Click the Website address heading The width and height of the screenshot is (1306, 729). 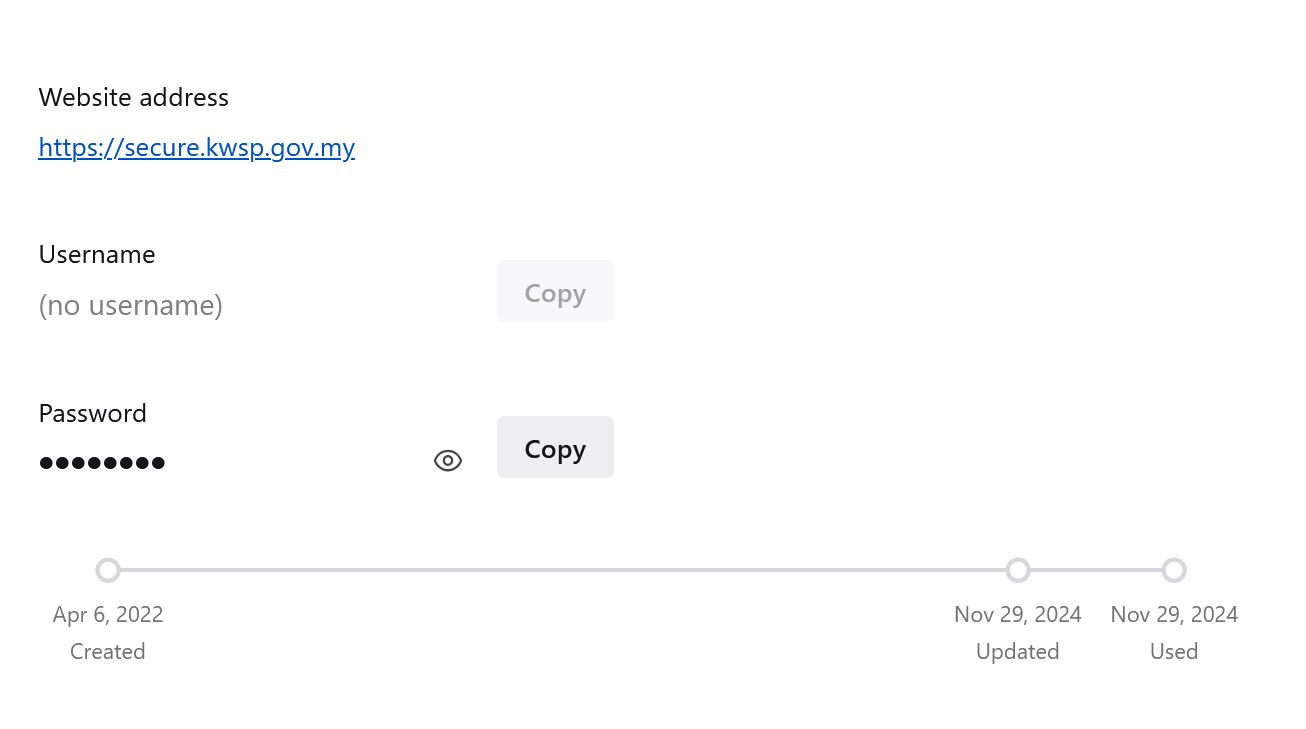134,97
